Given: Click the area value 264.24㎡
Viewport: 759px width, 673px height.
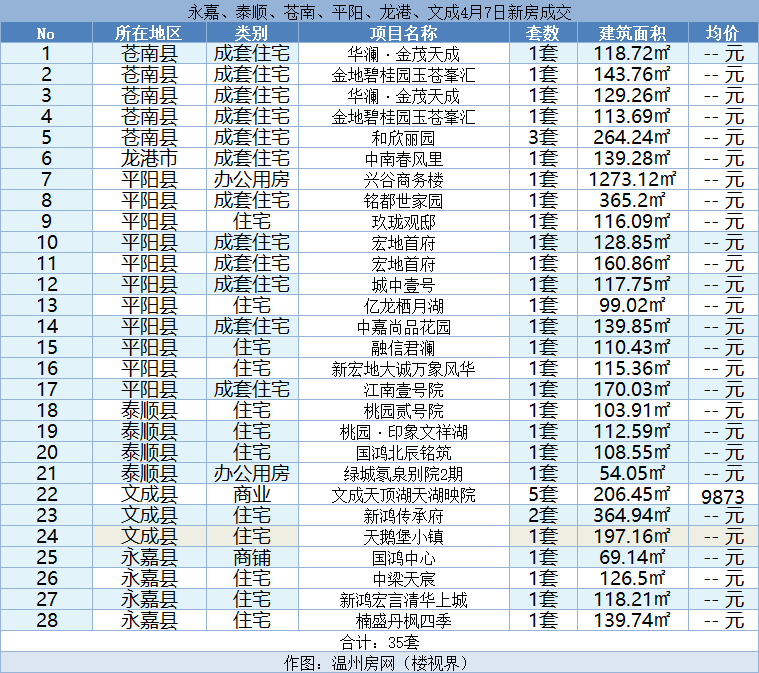Looking at the screenshot, I should pyautogui.click(x=632, y=138).
